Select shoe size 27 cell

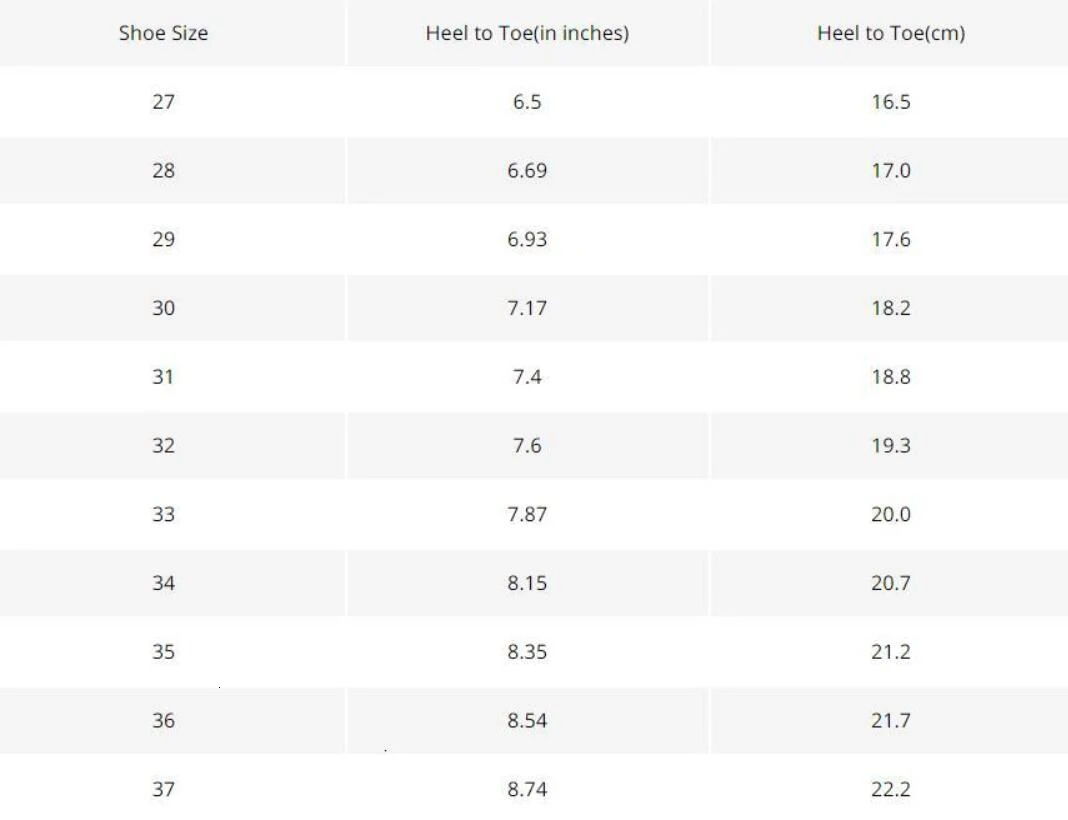pyautogui.click(x=163, y=102)
